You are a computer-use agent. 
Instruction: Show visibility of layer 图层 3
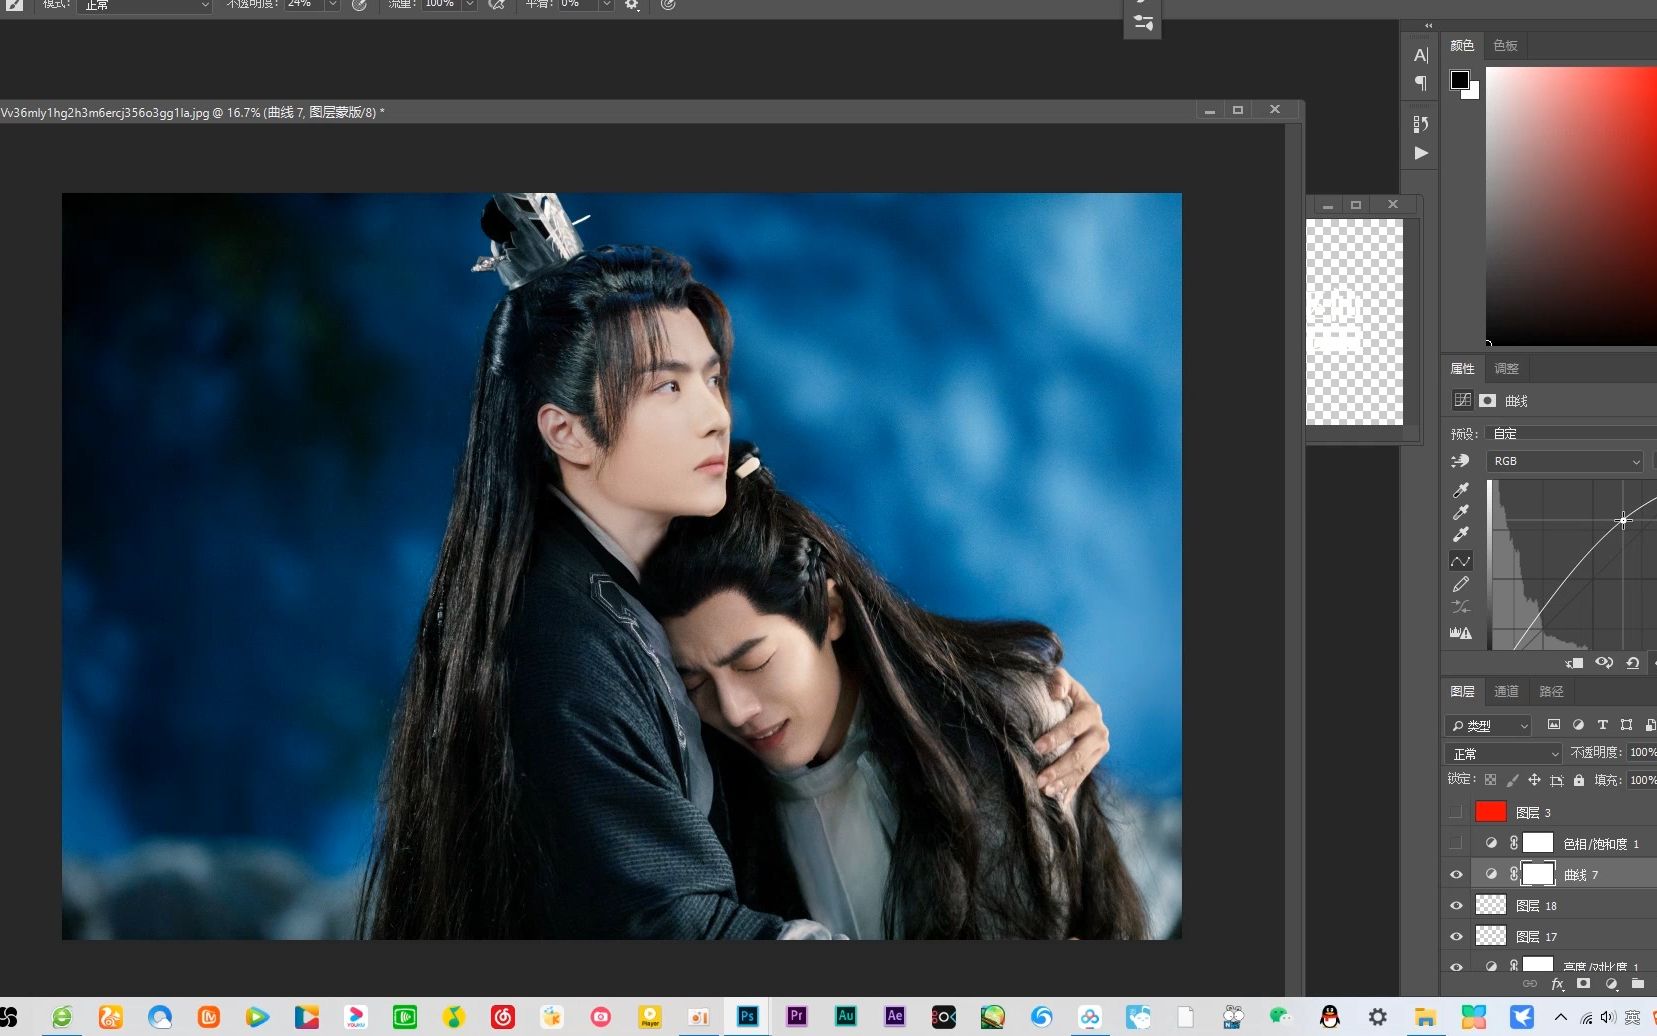pyautogui.click(x=1456, y=812)
